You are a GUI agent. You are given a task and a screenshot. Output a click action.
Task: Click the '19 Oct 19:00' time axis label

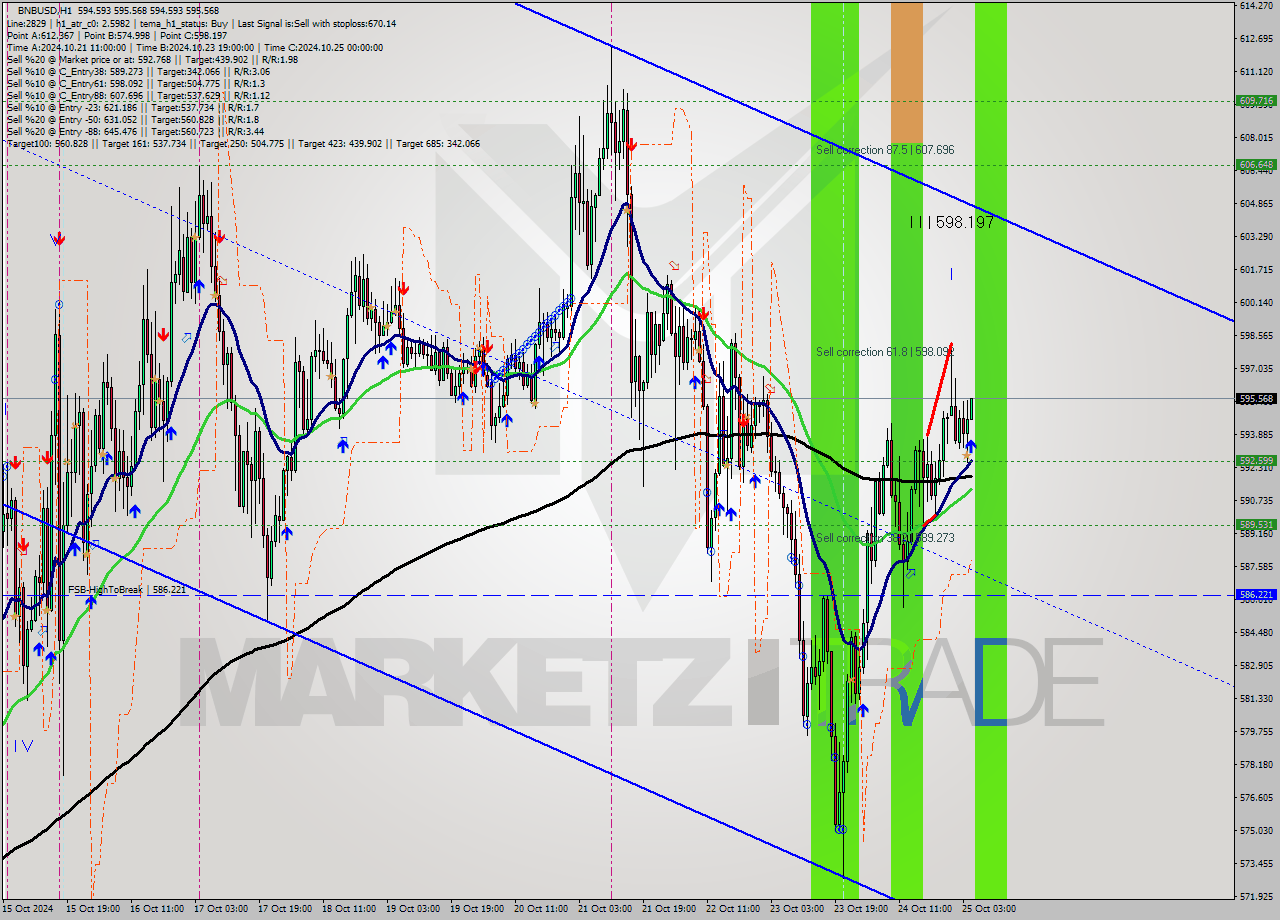pyautogui.click(x=476, y=909)
